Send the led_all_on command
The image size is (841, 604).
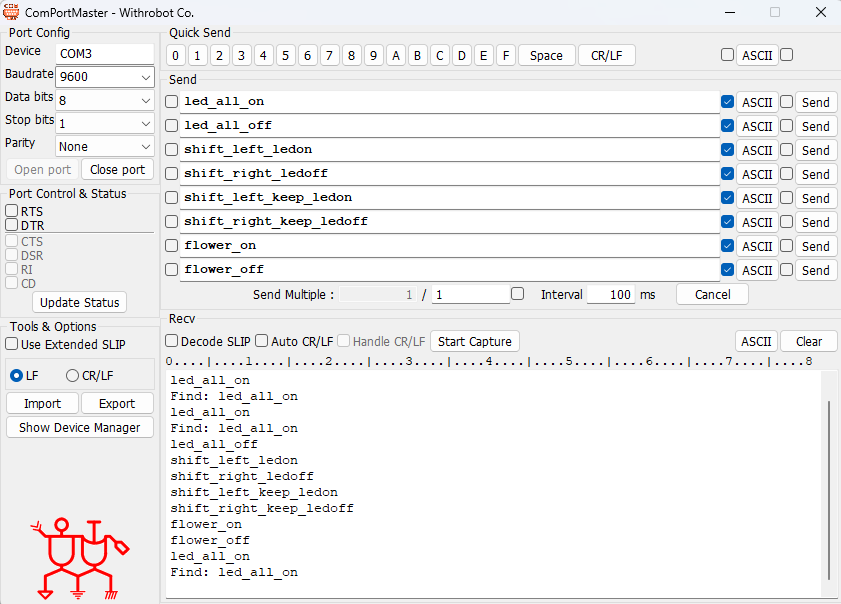(816, 102)
